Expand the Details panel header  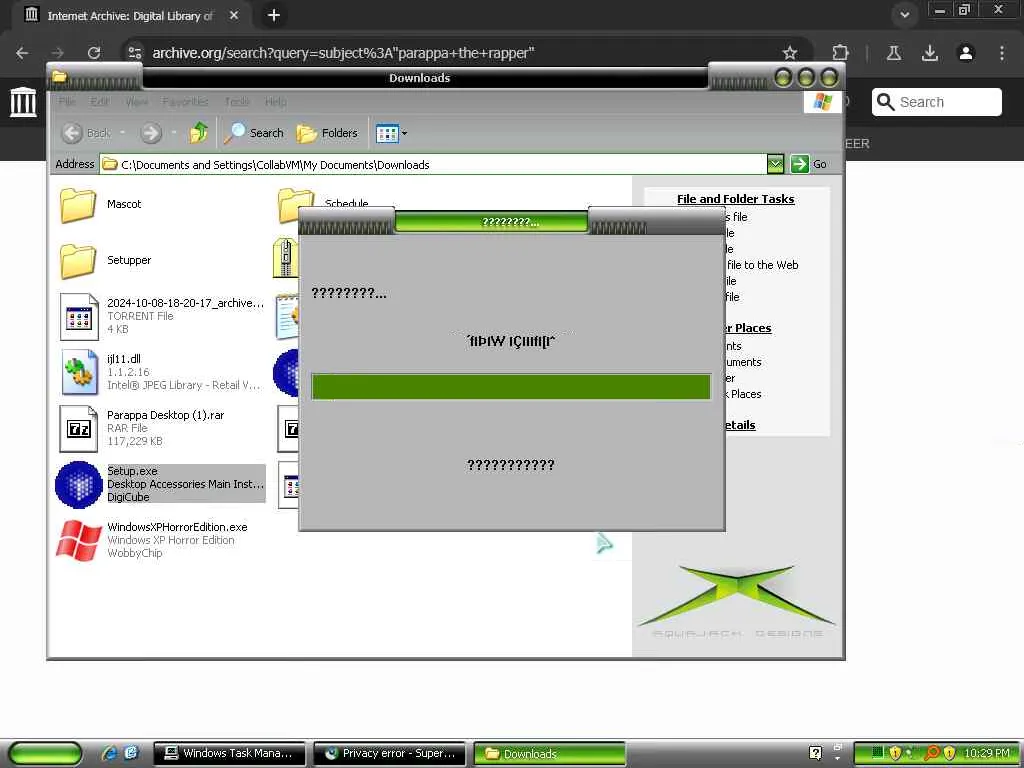(740, 424)
